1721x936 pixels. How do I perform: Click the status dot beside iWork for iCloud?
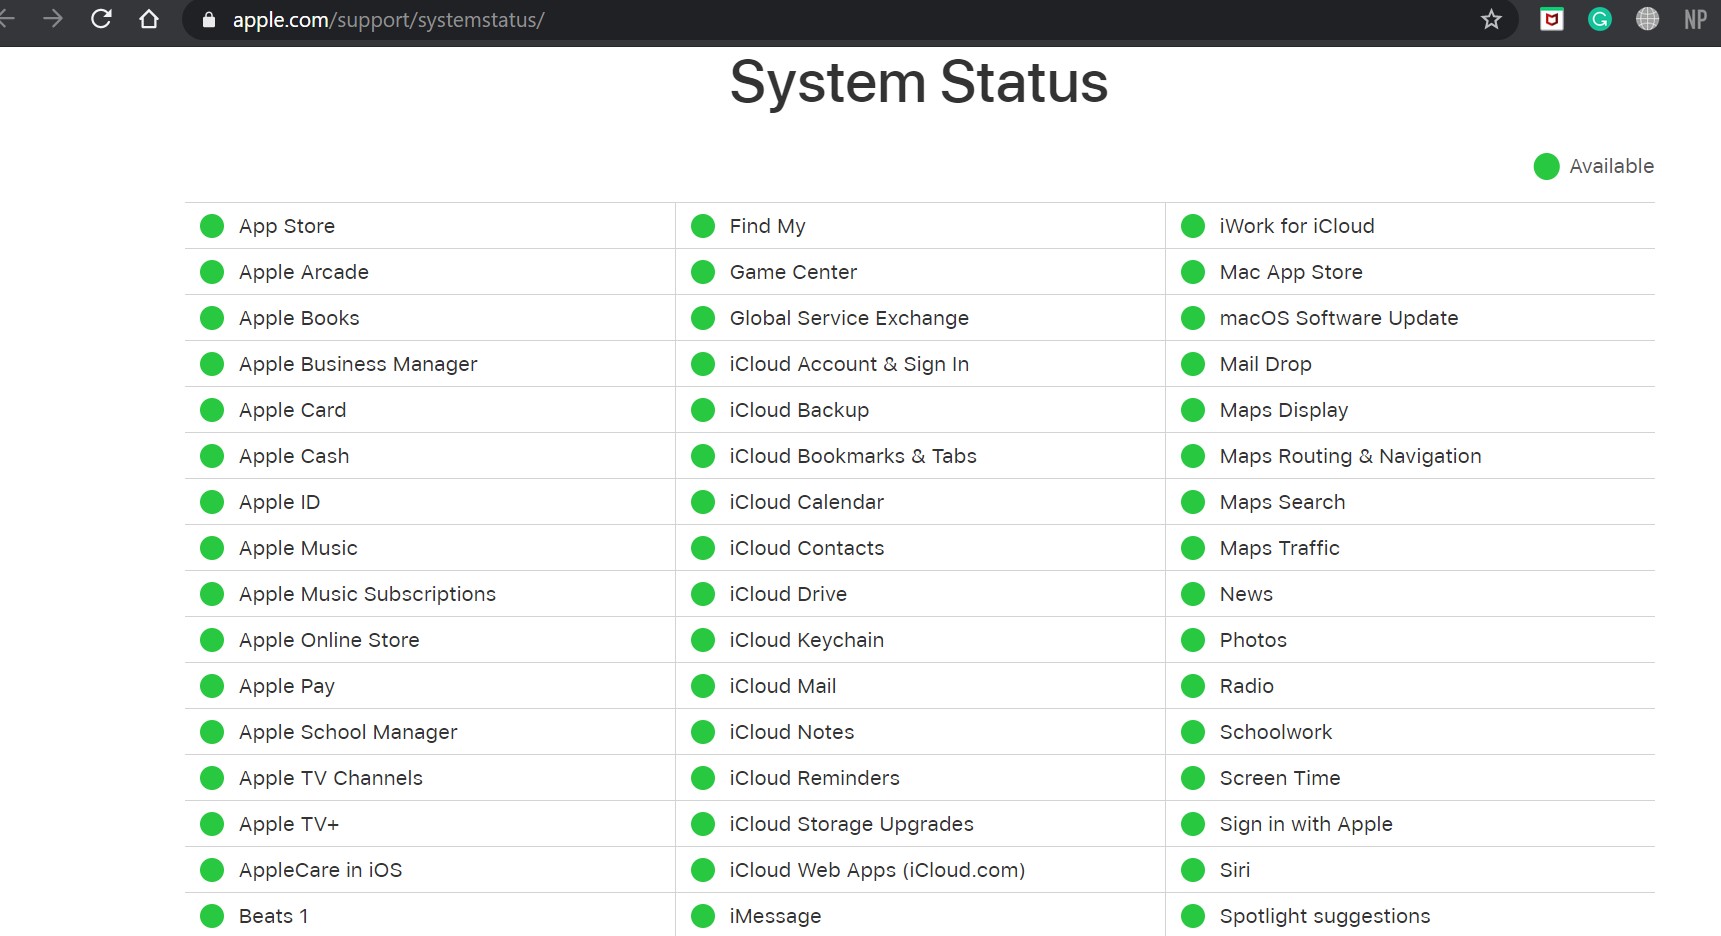click(x=1193, y=226)
